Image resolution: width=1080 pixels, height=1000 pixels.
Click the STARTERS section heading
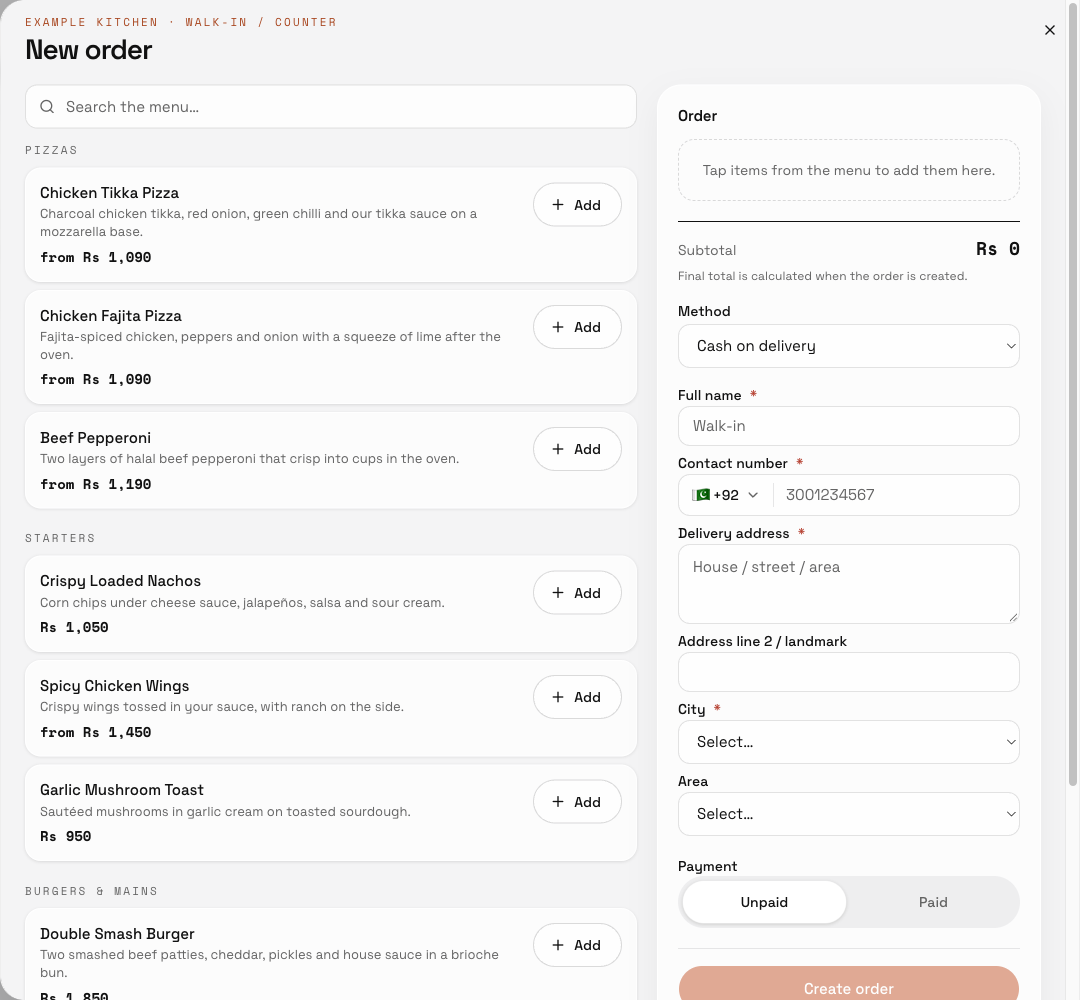click(x=60, y=538)
